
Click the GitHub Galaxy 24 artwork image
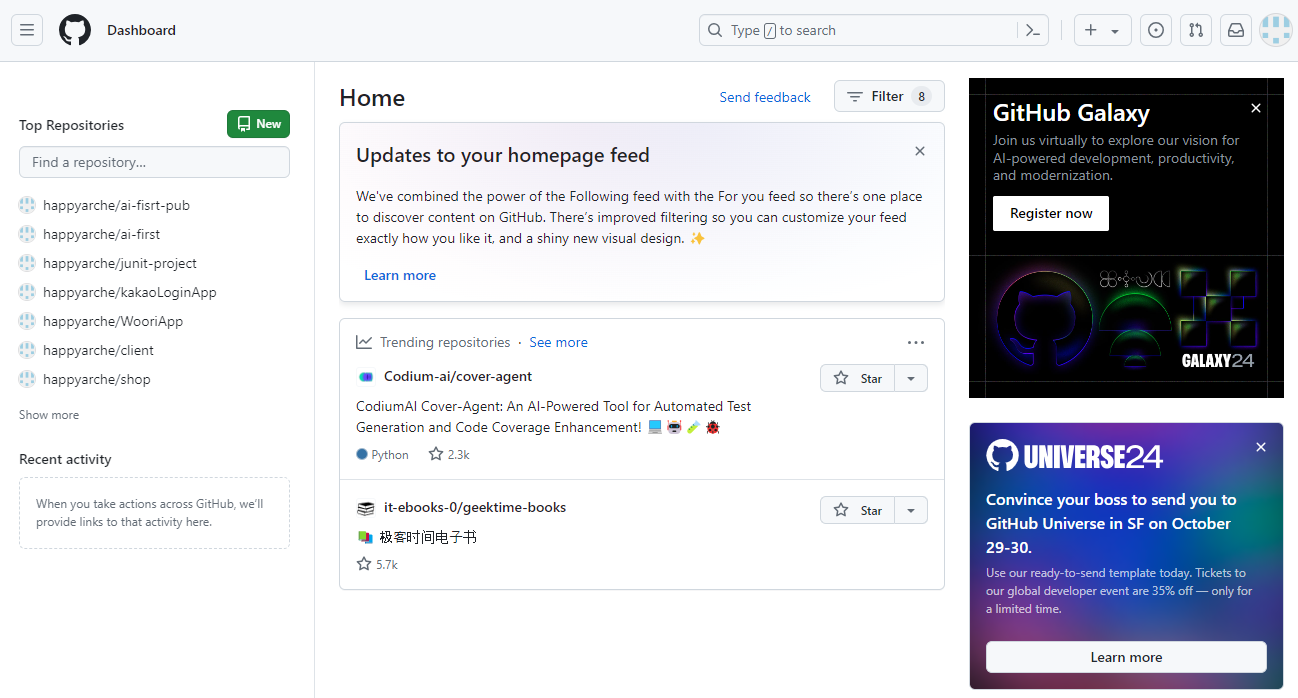(x=1126, y=320)
